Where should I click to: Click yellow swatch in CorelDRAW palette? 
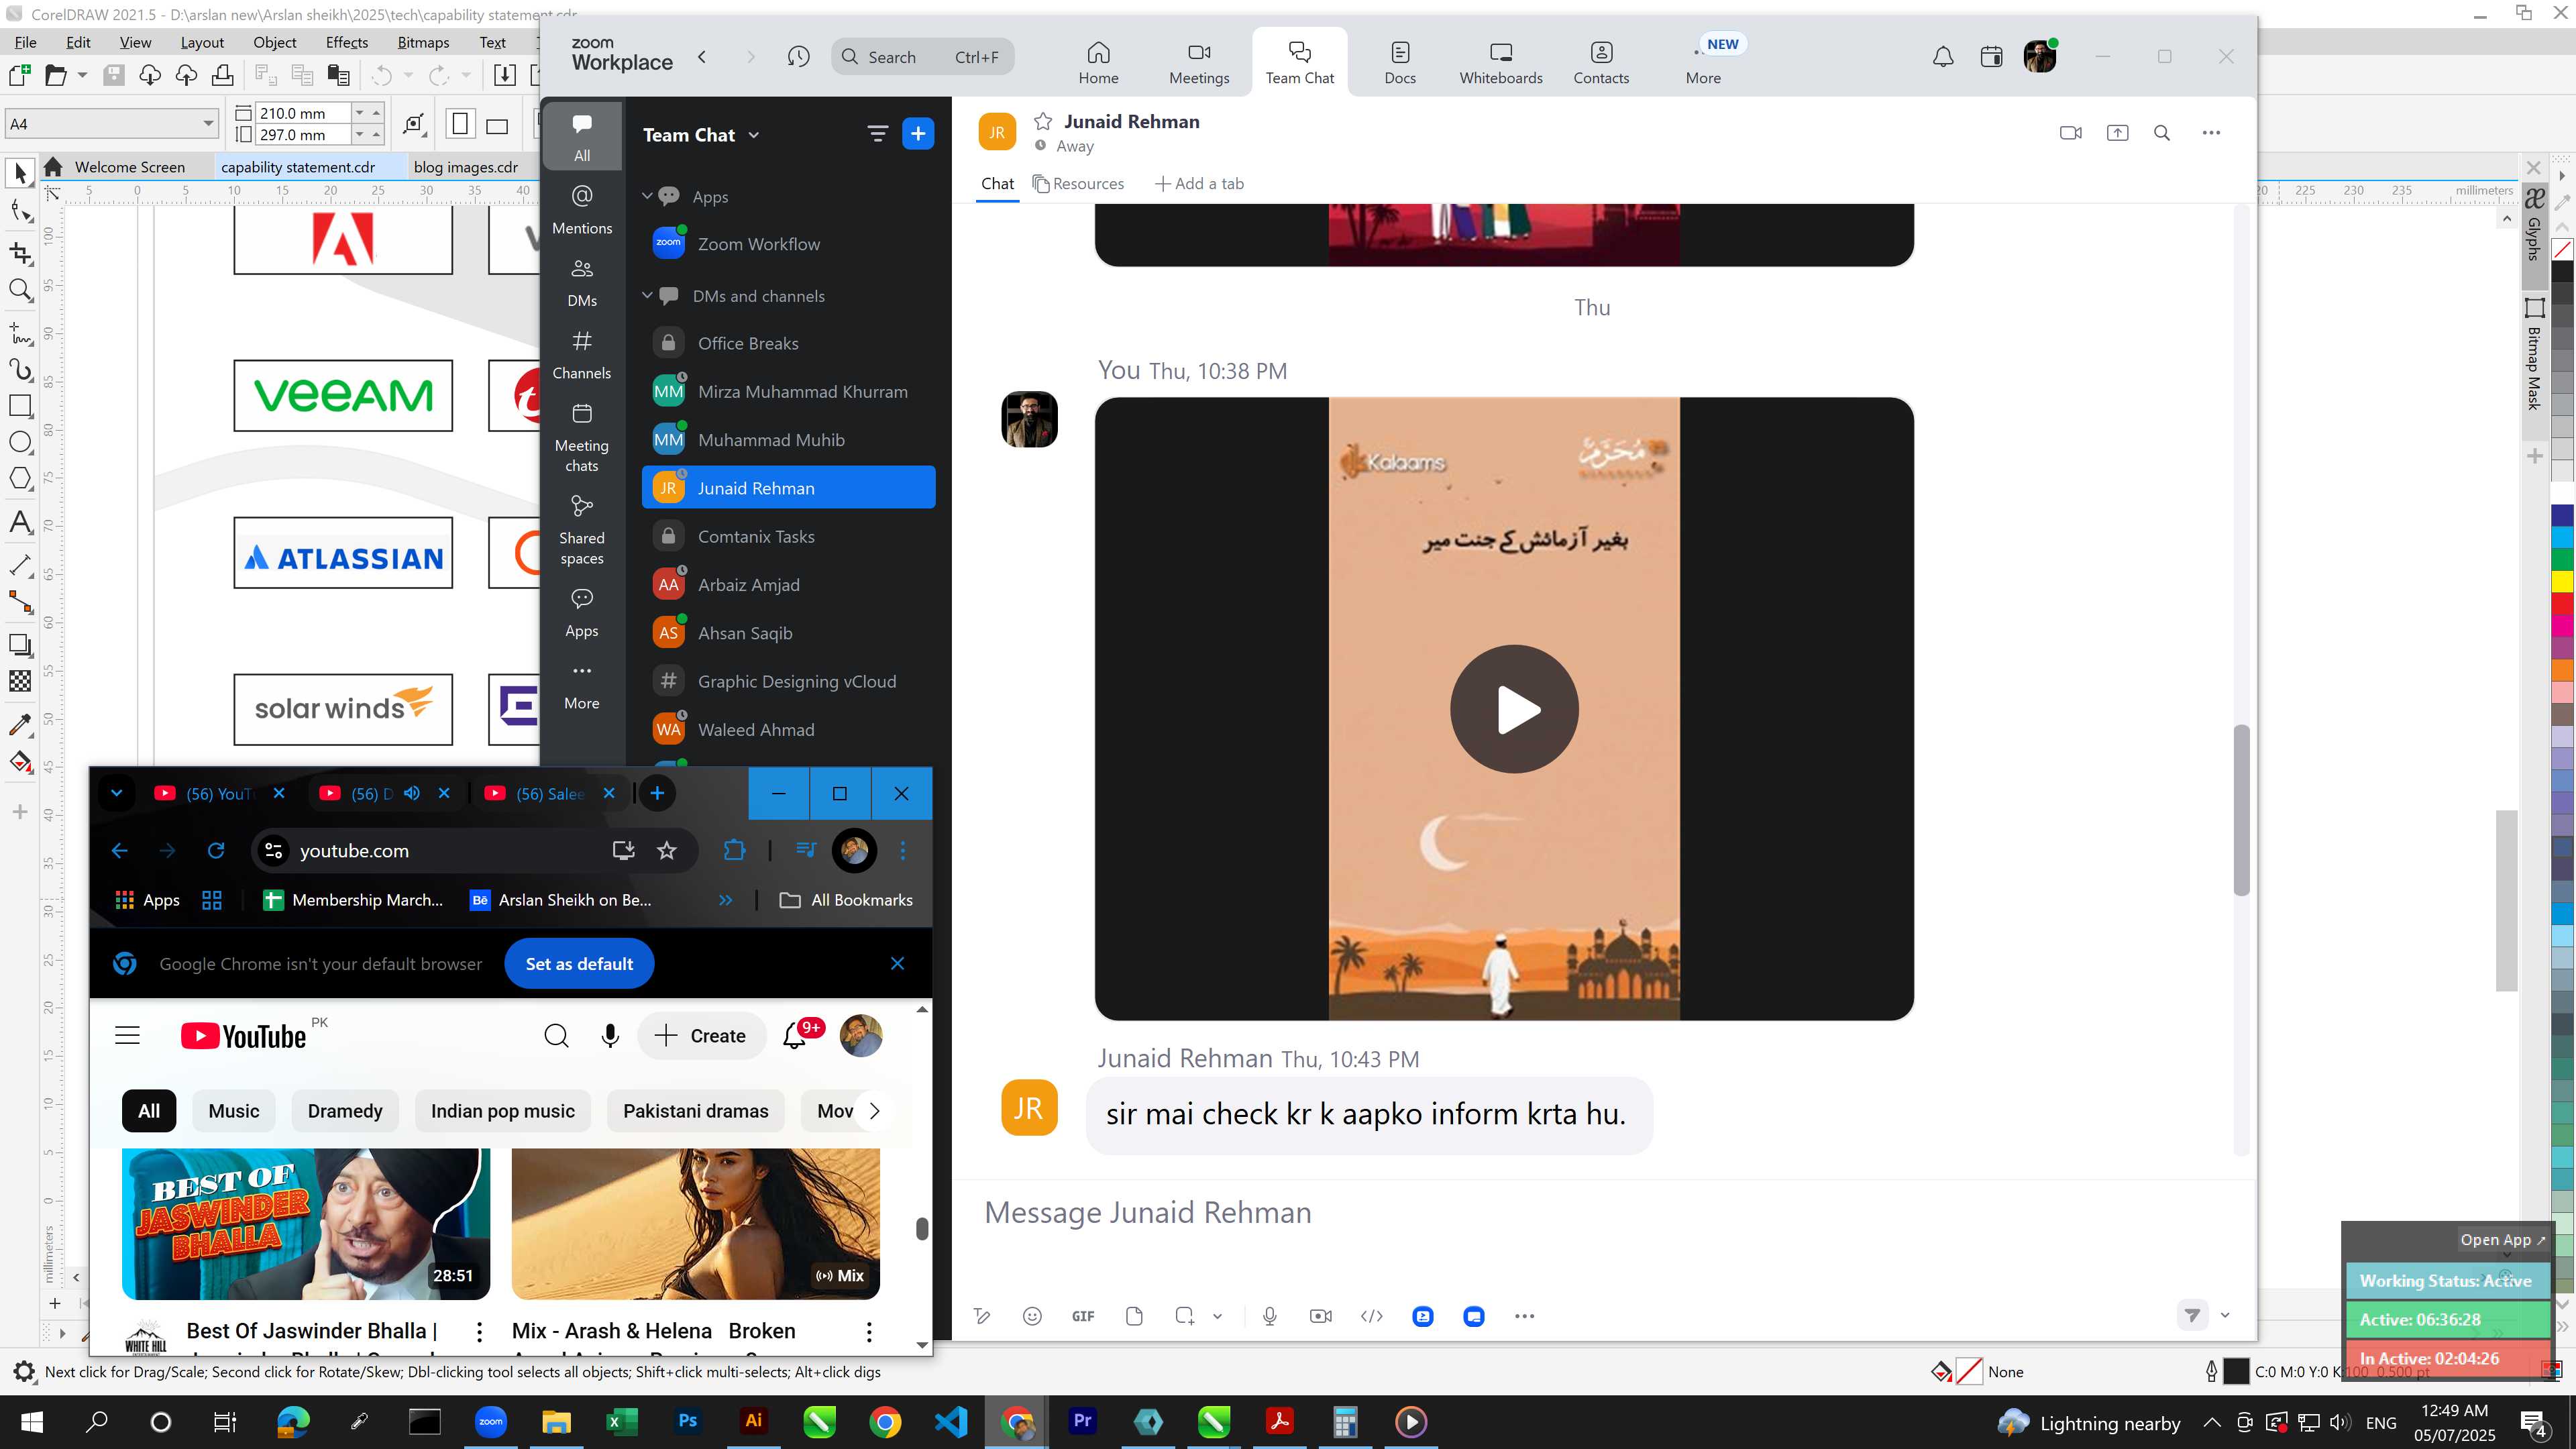(2562, 581)
